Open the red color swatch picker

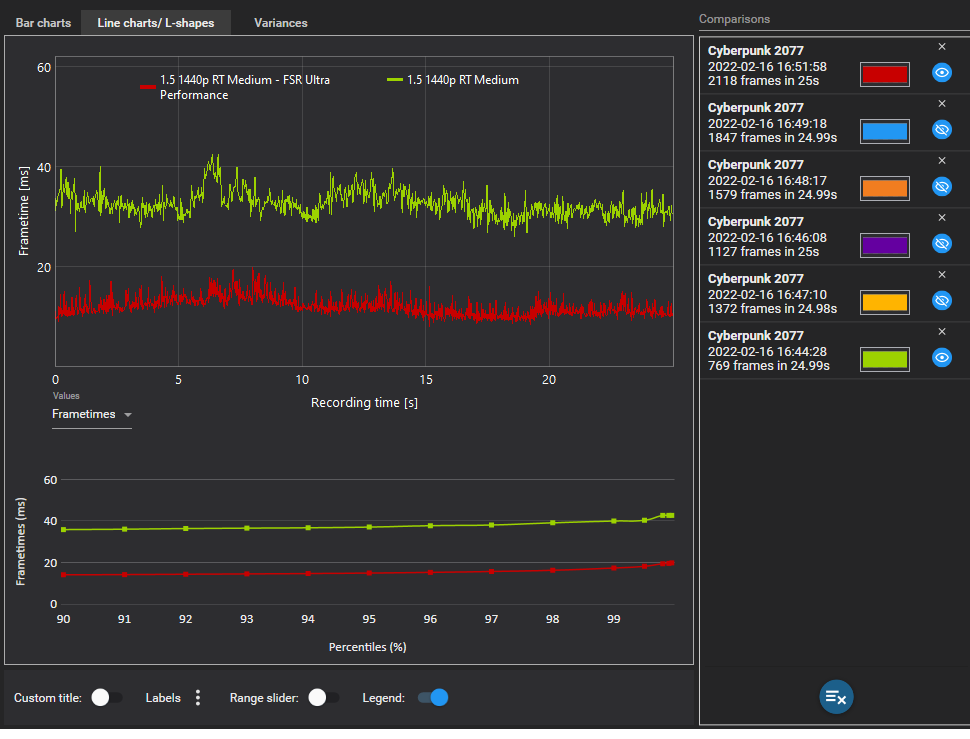pyautogui.click(x=885, y=74)
